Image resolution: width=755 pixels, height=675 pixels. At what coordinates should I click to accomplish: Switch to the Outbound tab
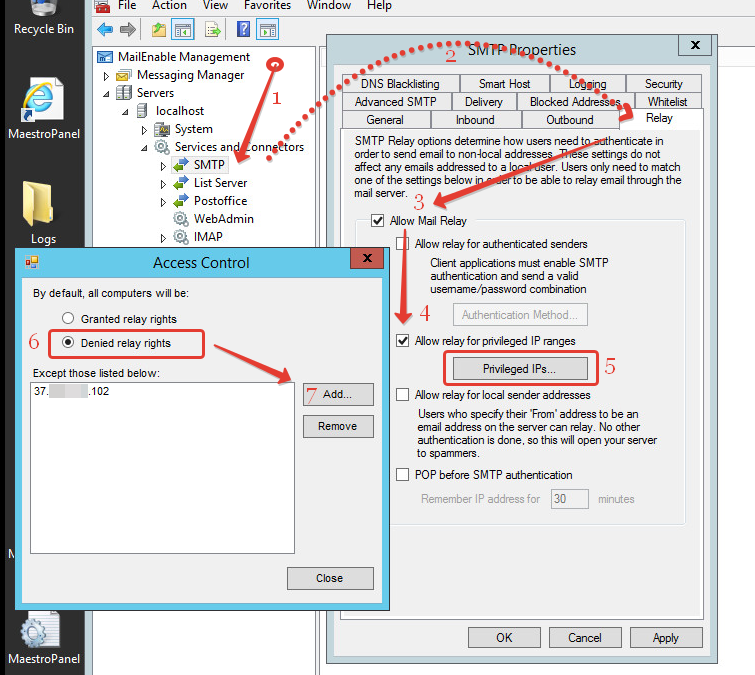(570, 119)
